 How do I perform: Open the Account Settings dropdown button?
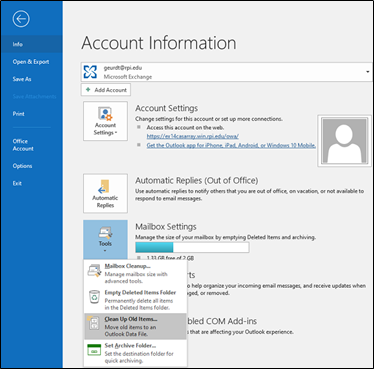105,121
